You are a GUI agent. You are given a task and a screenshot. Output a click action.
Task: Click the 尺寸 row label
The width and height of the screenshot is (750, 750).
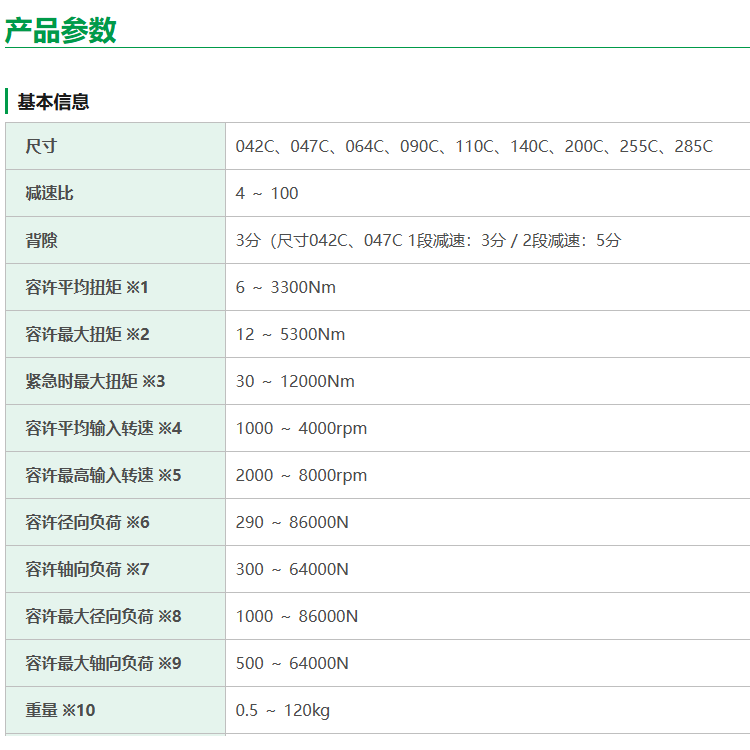coord(41,146)
